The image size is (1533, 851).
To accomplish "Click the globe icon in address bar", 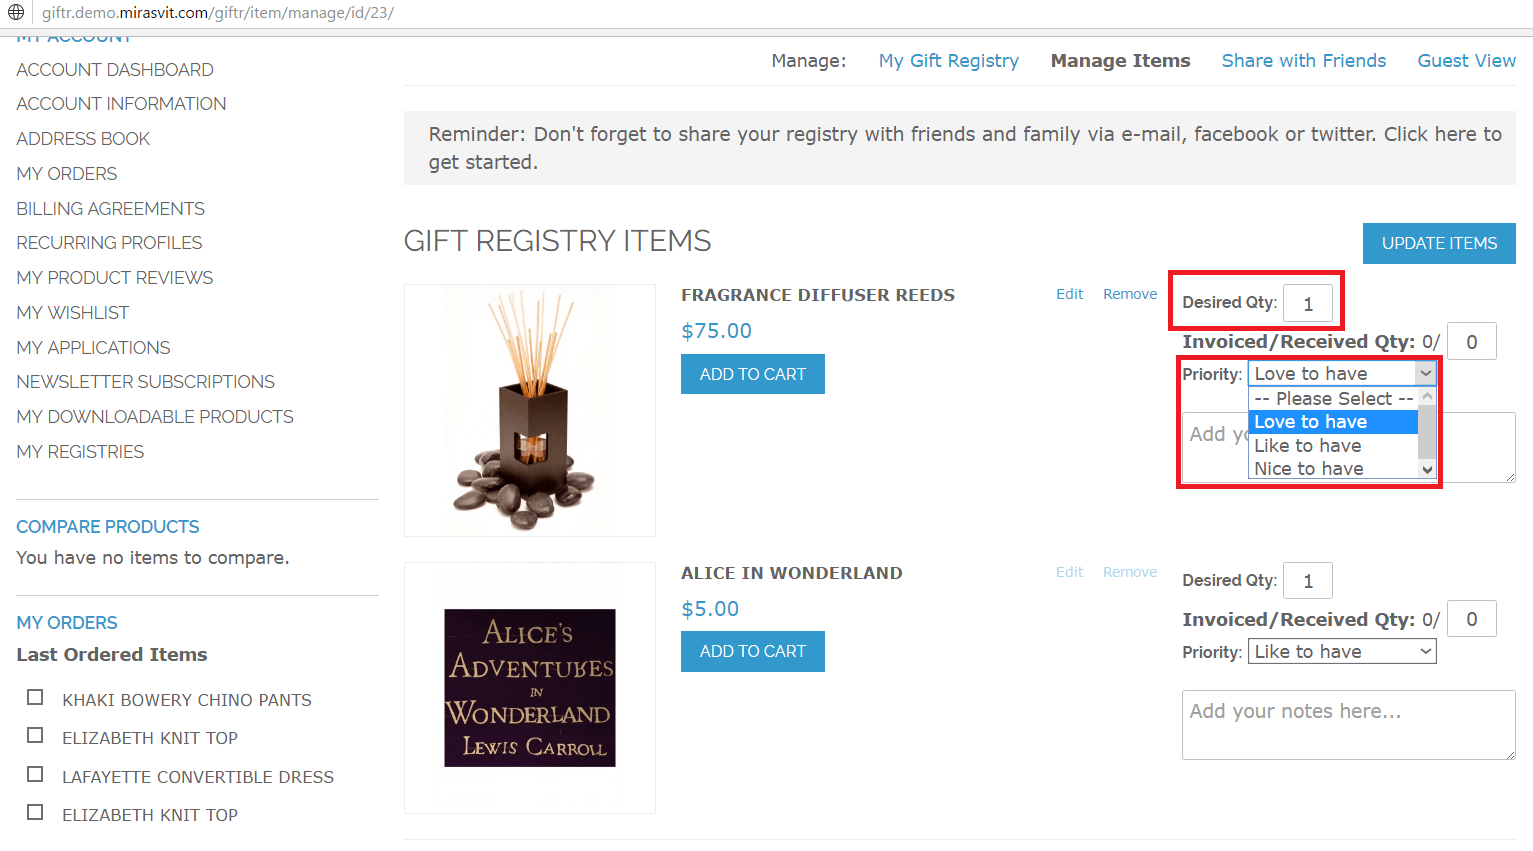I will coord(16,13).
